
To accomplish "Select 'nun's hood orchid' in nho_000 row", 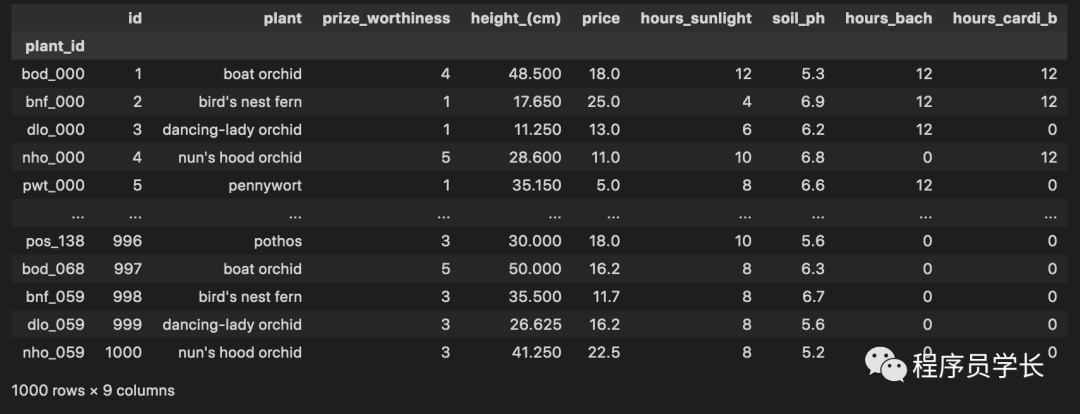I will [x=240, y=158].
